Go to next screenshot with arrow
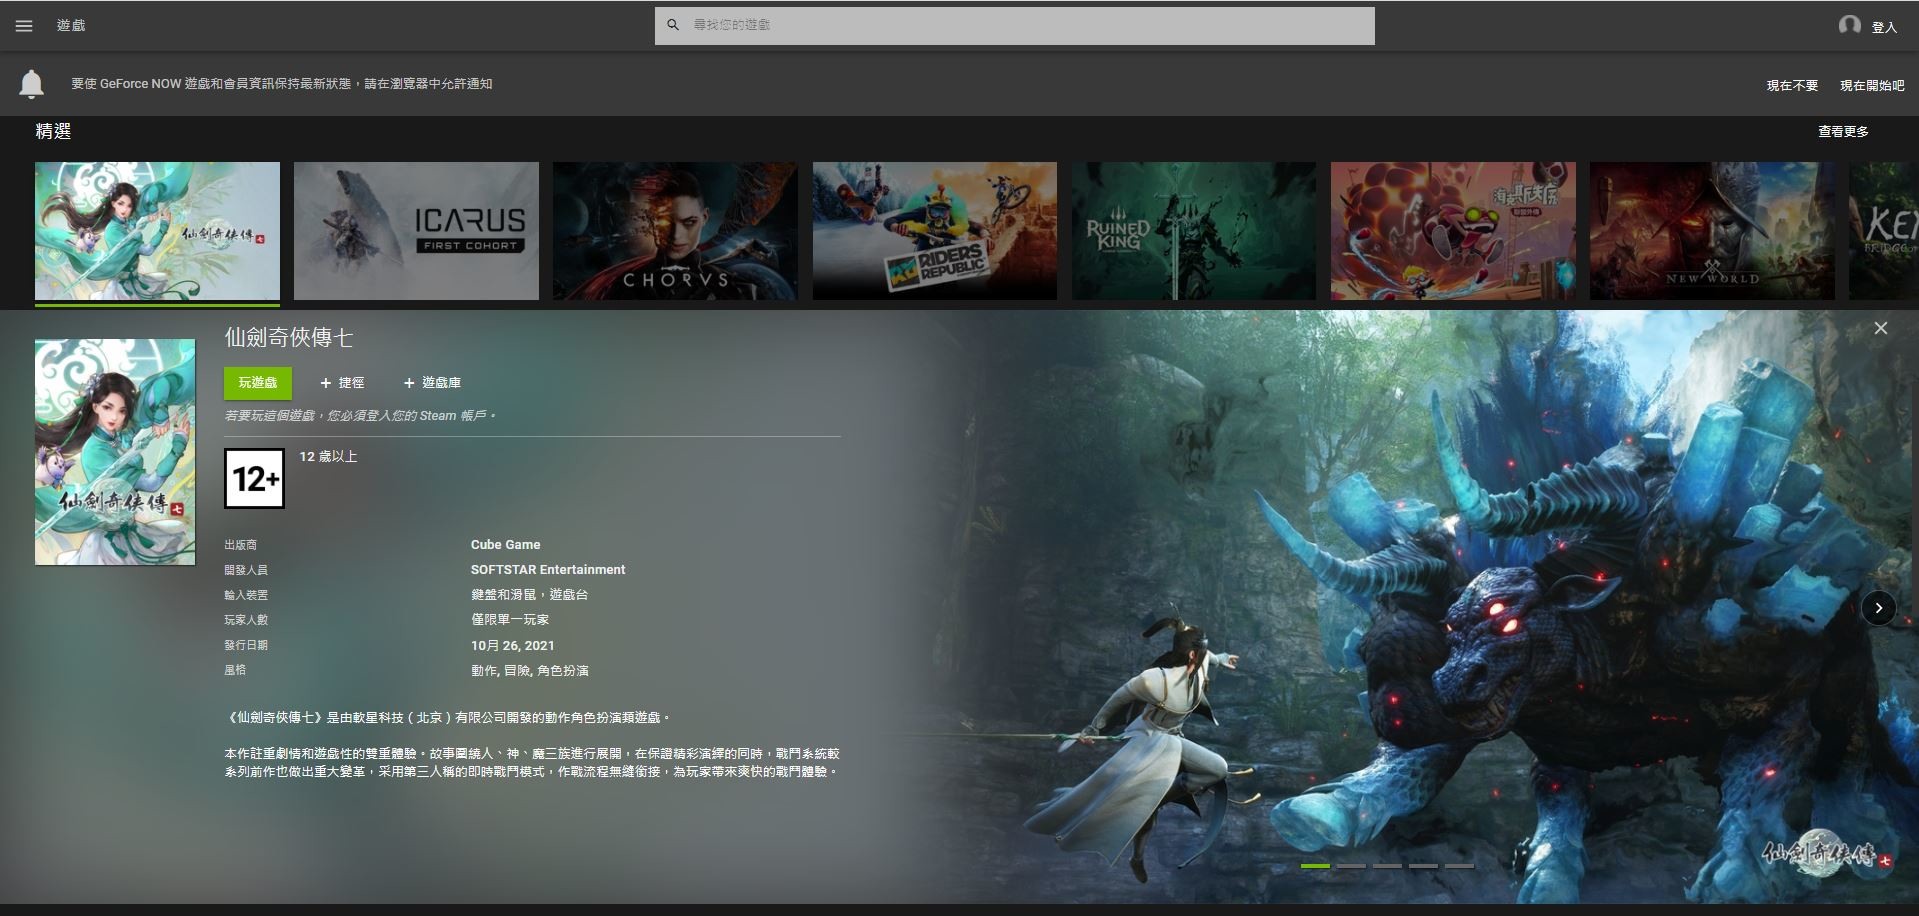This screenshot has height=916, width=1919. [x=1878, y=607]
